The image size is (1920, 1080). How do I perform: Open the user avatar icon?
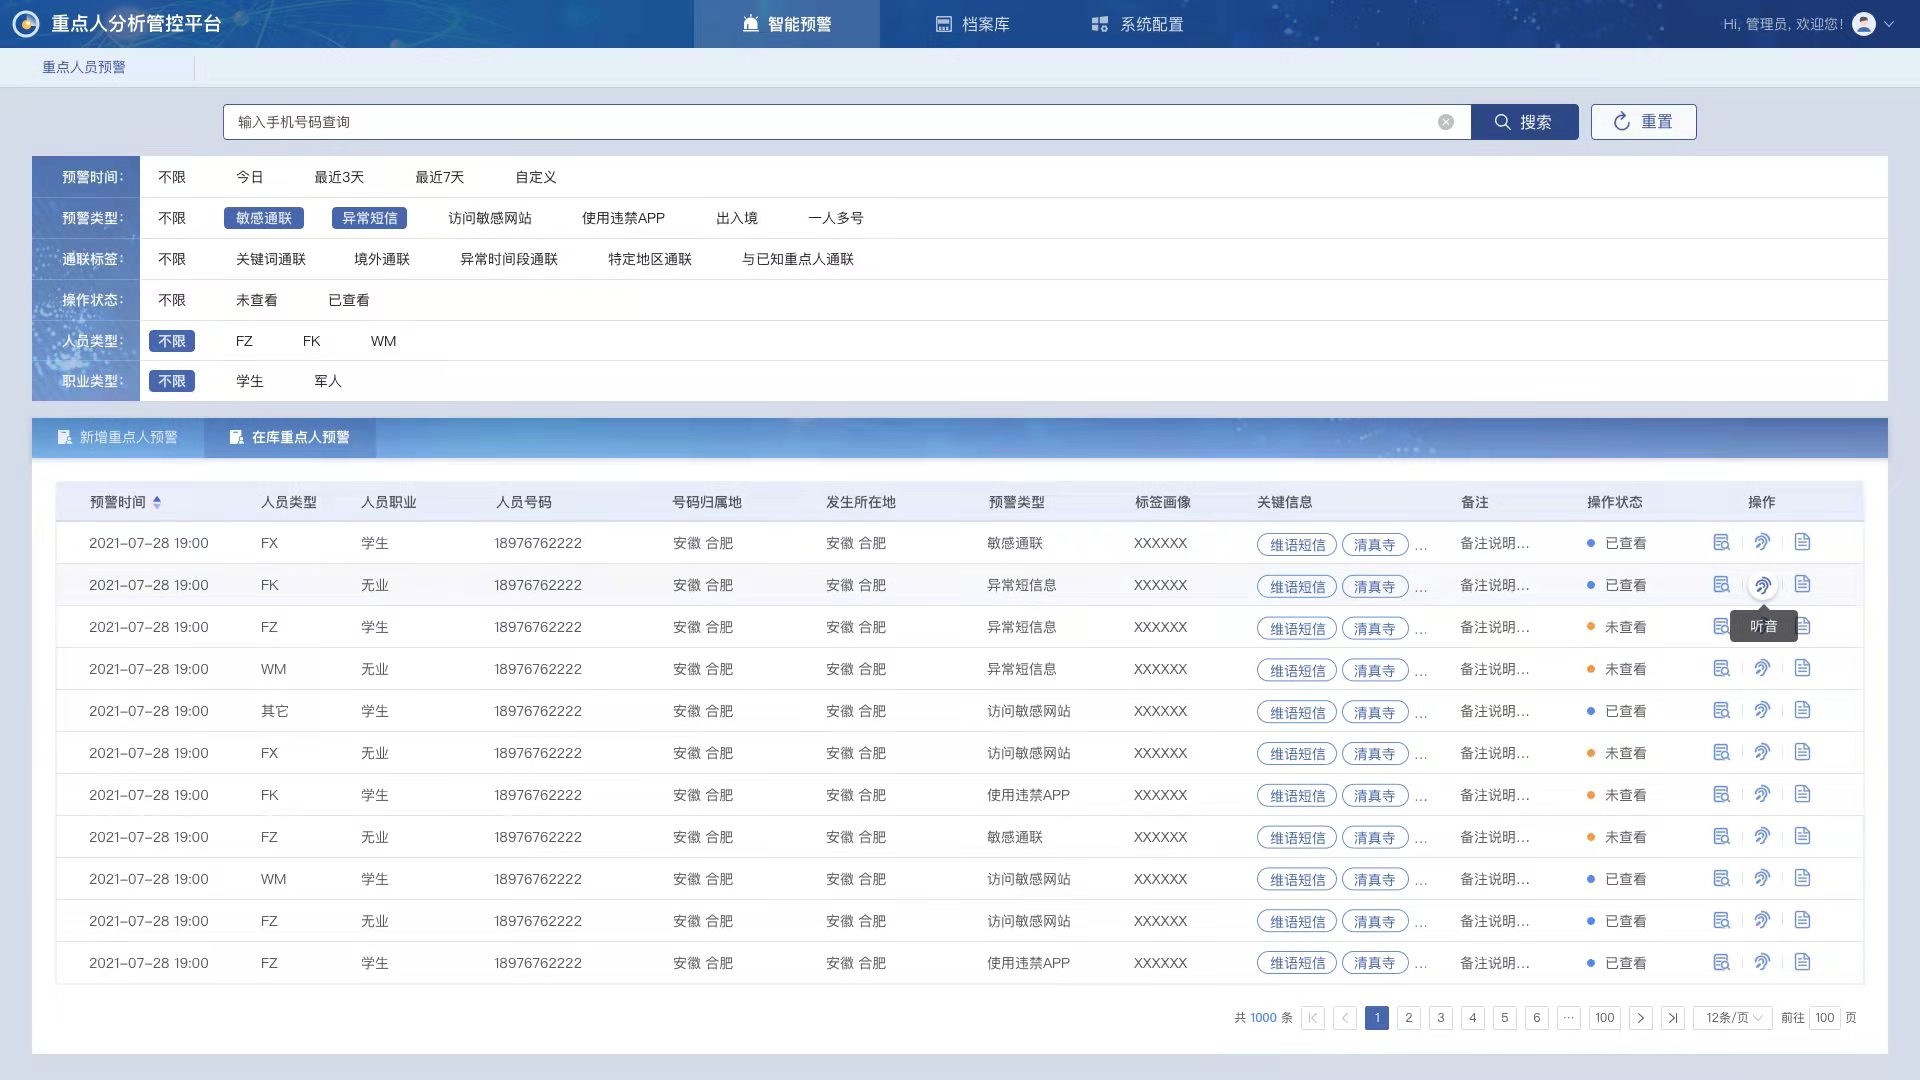tap(1864, 24)
